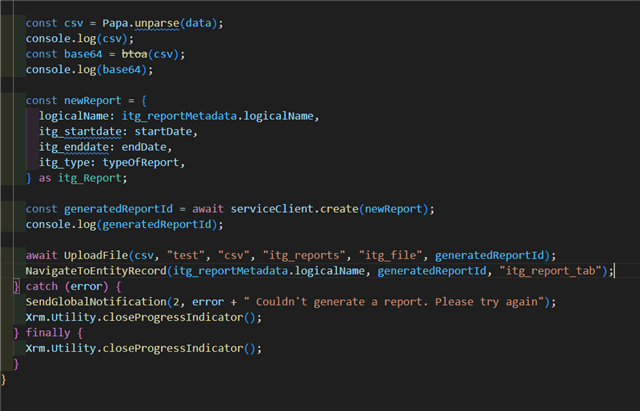
Task: Click the itg_startdate property name
Action: pyautogui.click(x=80, y=131)
